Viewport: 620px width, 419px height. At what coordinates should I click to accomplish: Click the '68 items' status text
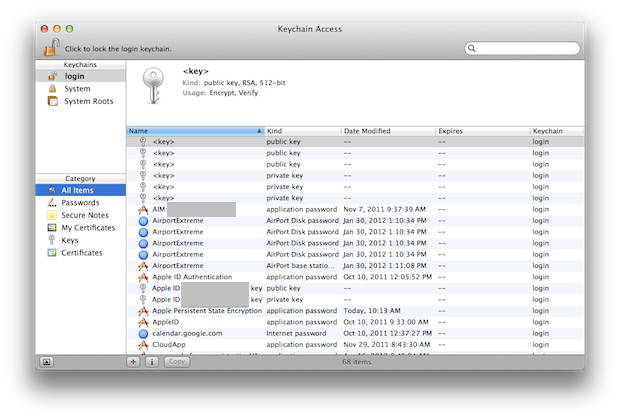tap(356, 362)
